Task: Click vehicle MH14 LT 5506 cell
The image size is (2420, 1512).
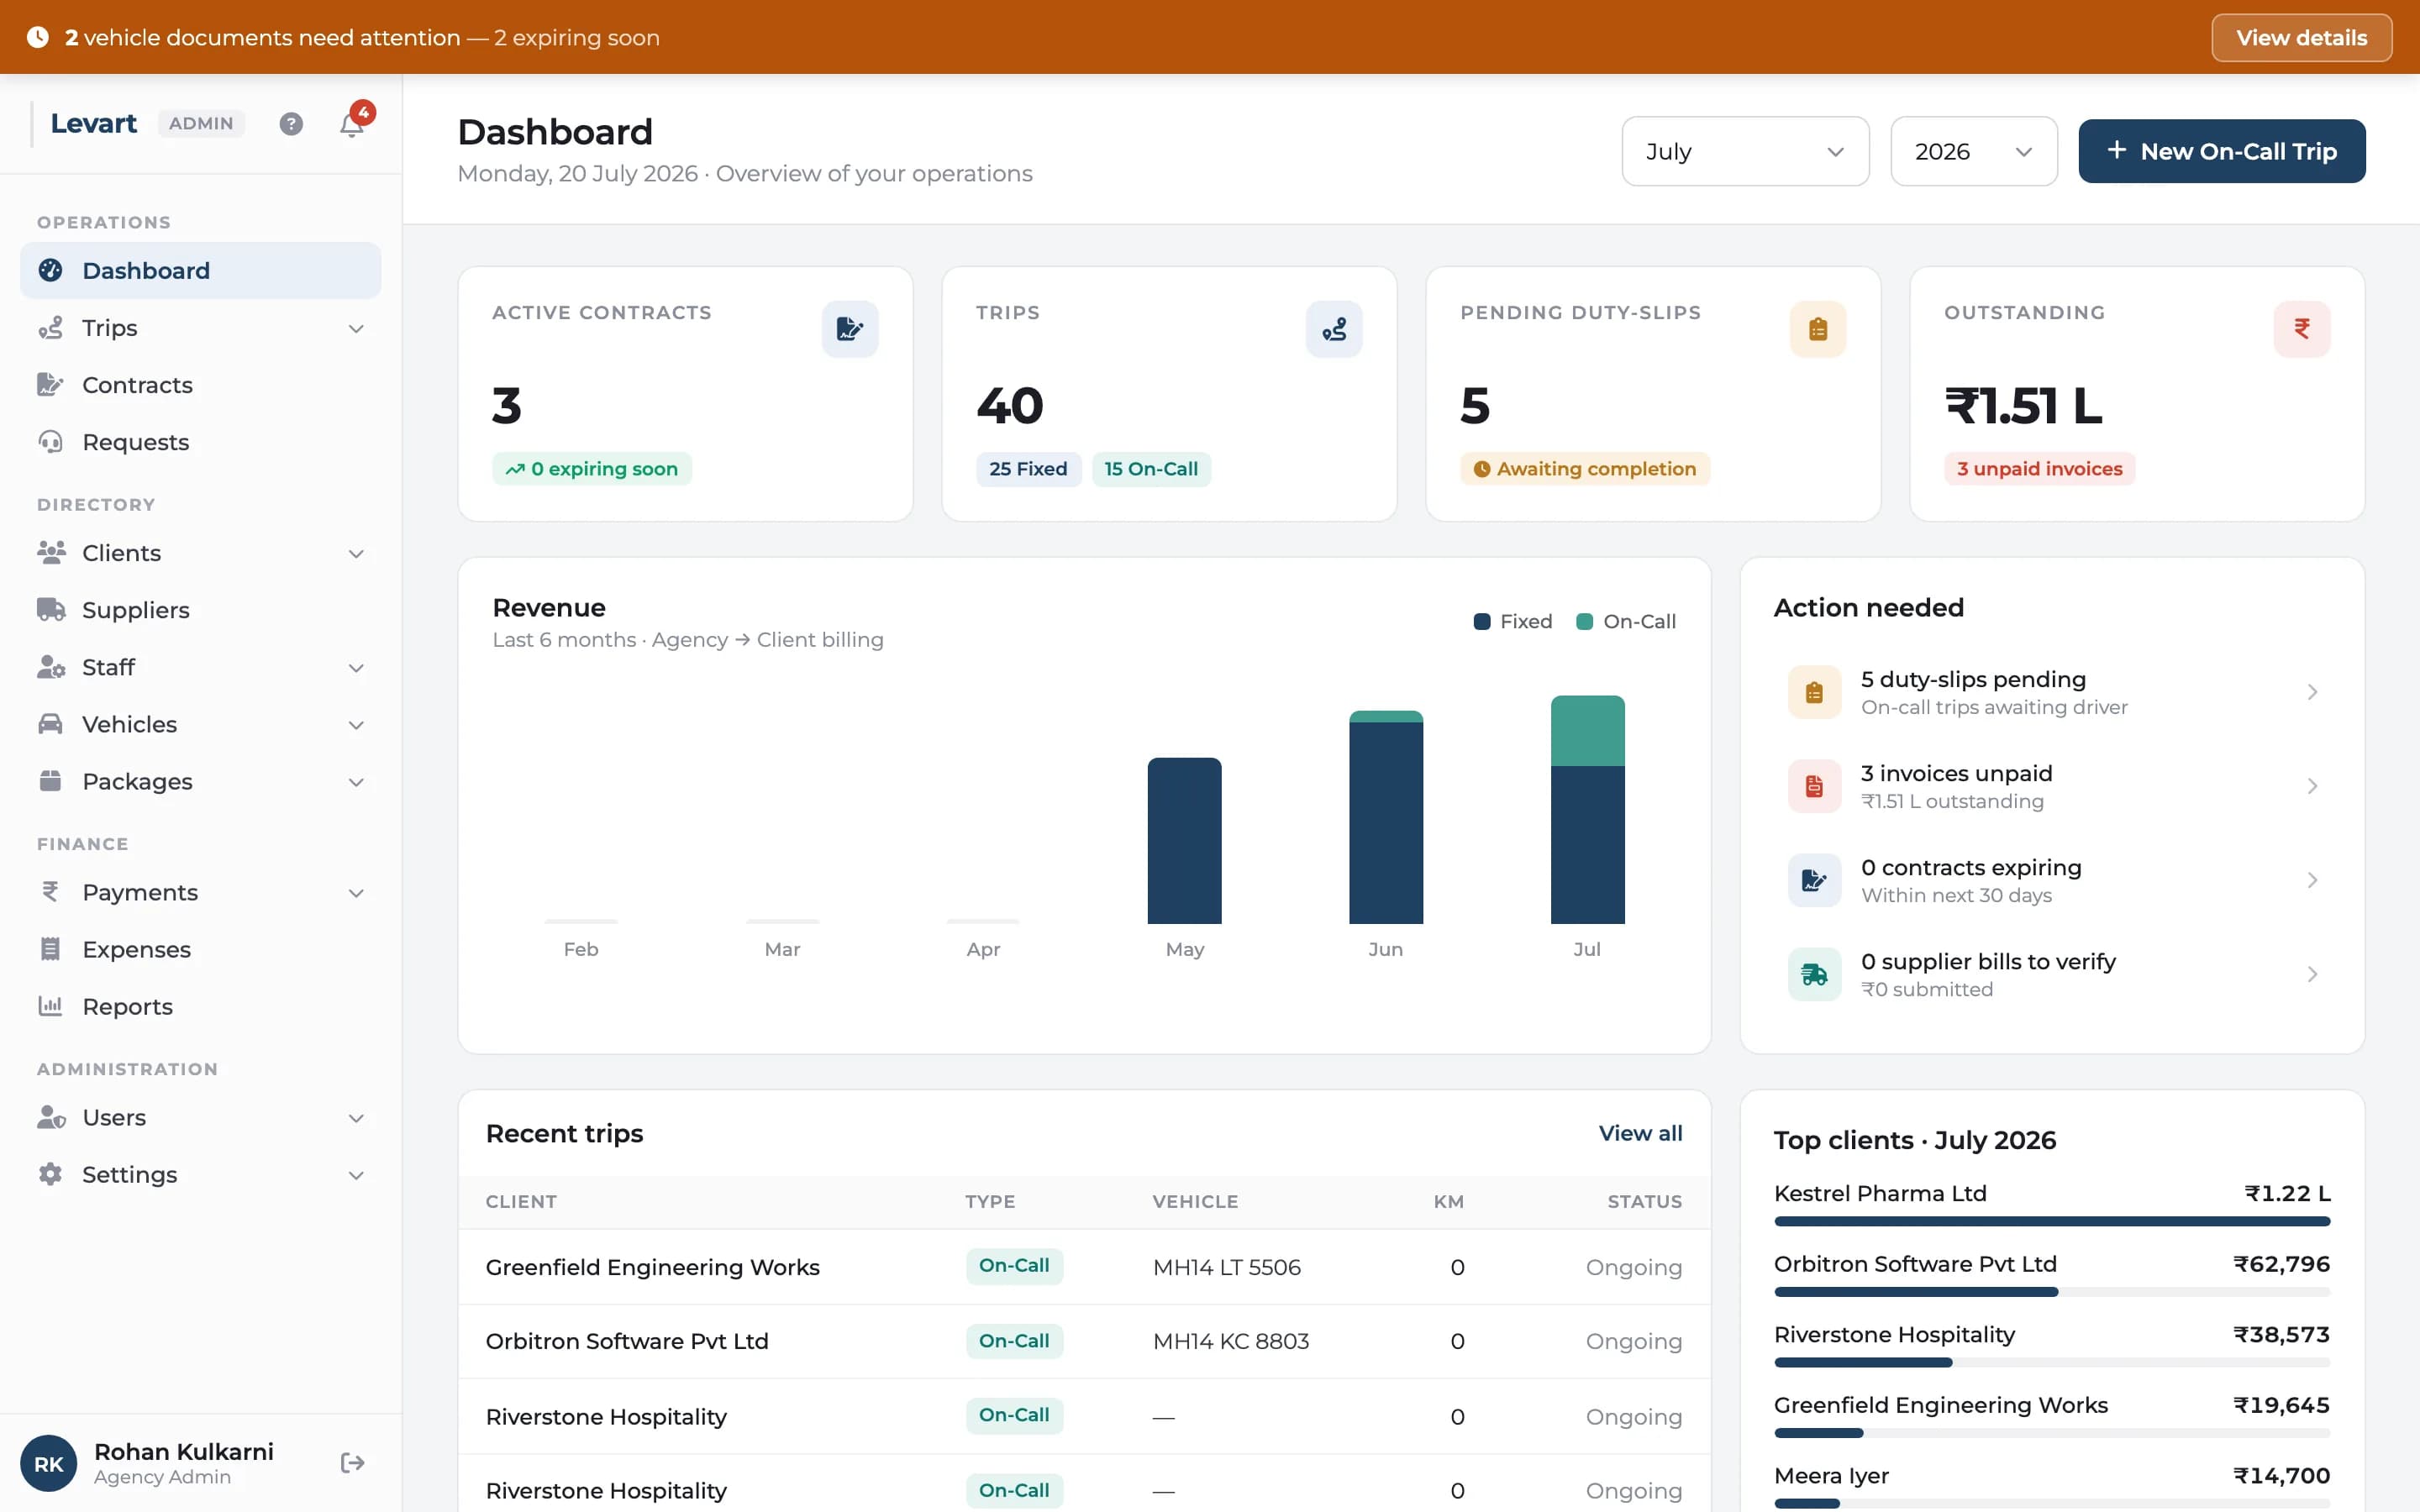Action: click(1226, 1267)
